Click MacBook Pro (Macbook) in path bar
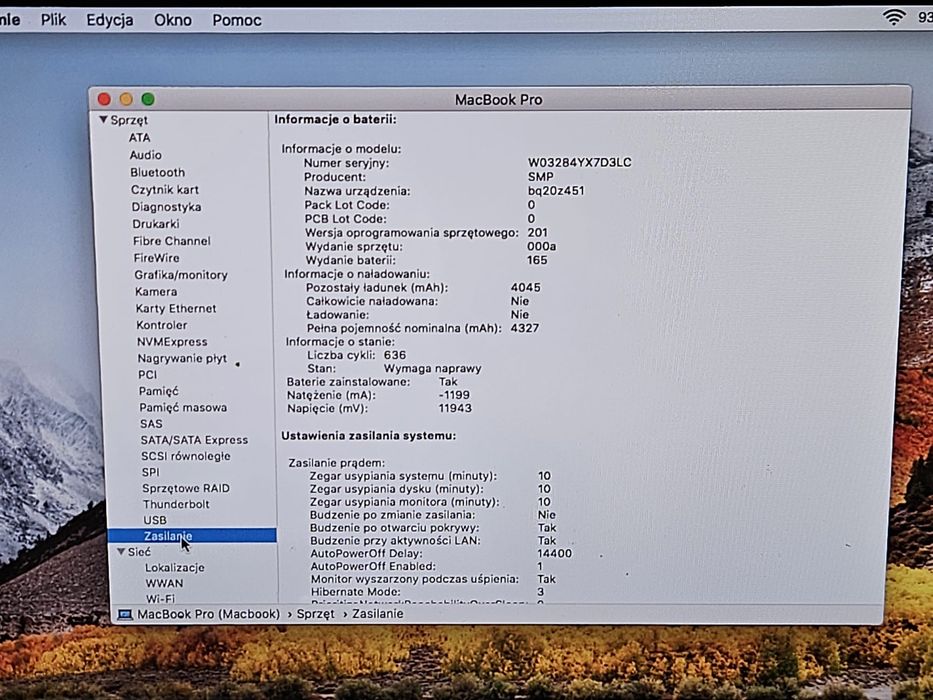 tap(208, 614)
